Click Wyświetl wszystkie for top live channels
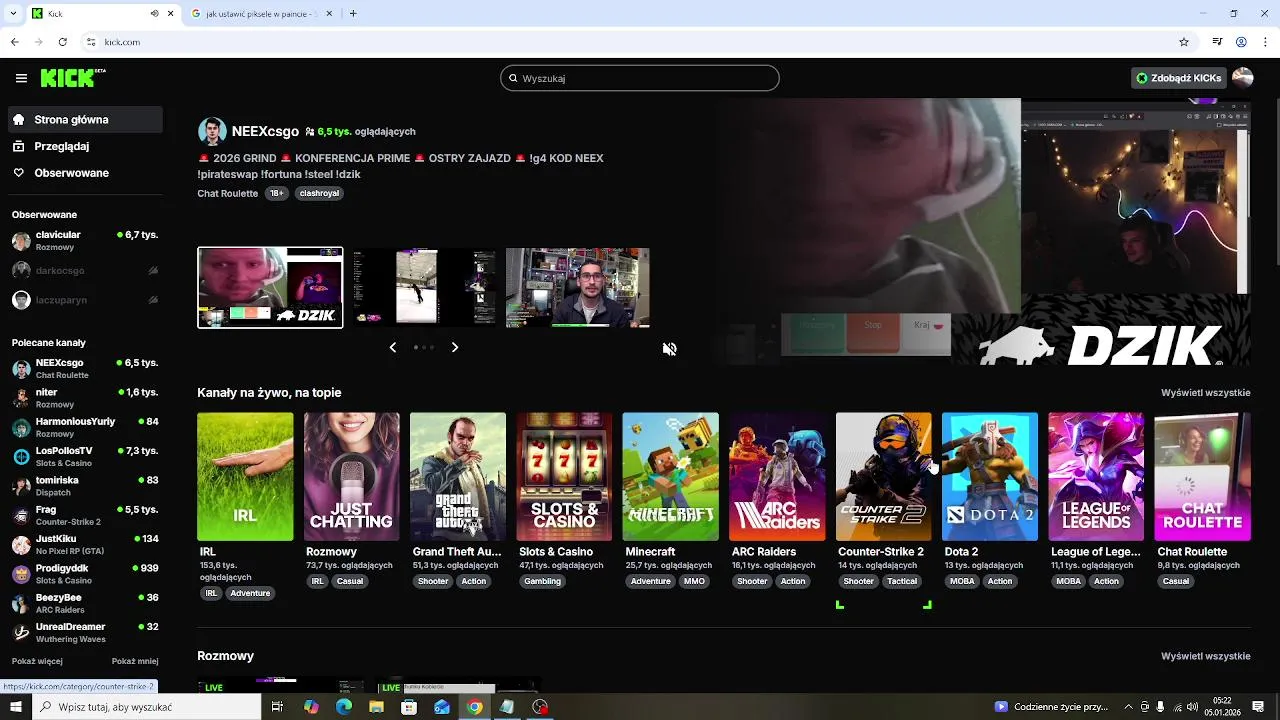This screenshot has width=1280, height=720. 1205,393
